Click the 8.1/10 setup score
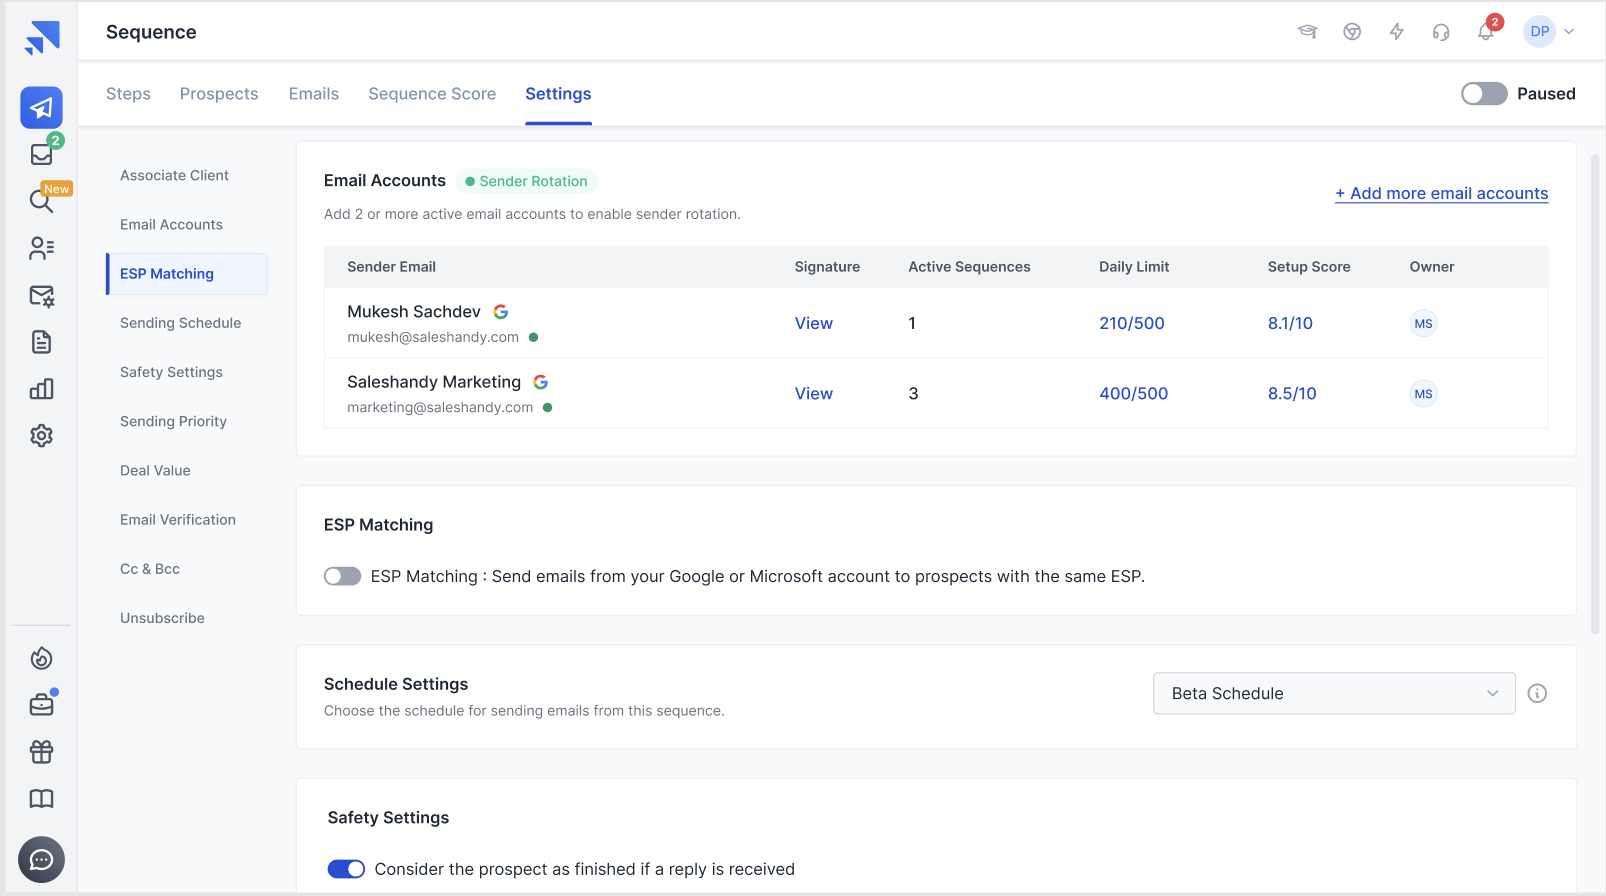Viewport: 1606px width, 896px height. (1290, 324)
